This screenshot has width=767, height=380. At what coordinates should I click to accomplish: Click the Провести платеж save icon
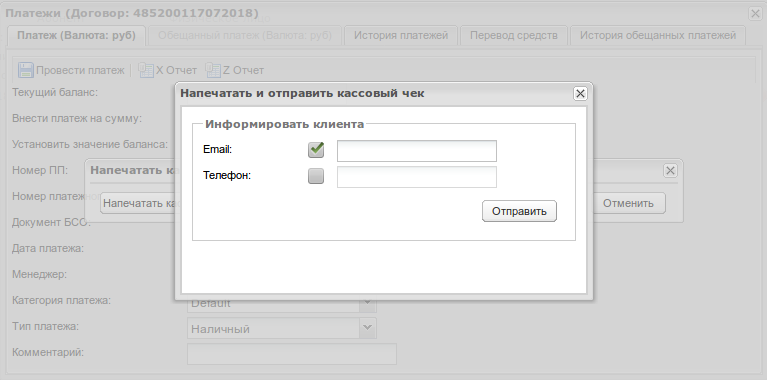pyautogui.click(x=25, y=70)
